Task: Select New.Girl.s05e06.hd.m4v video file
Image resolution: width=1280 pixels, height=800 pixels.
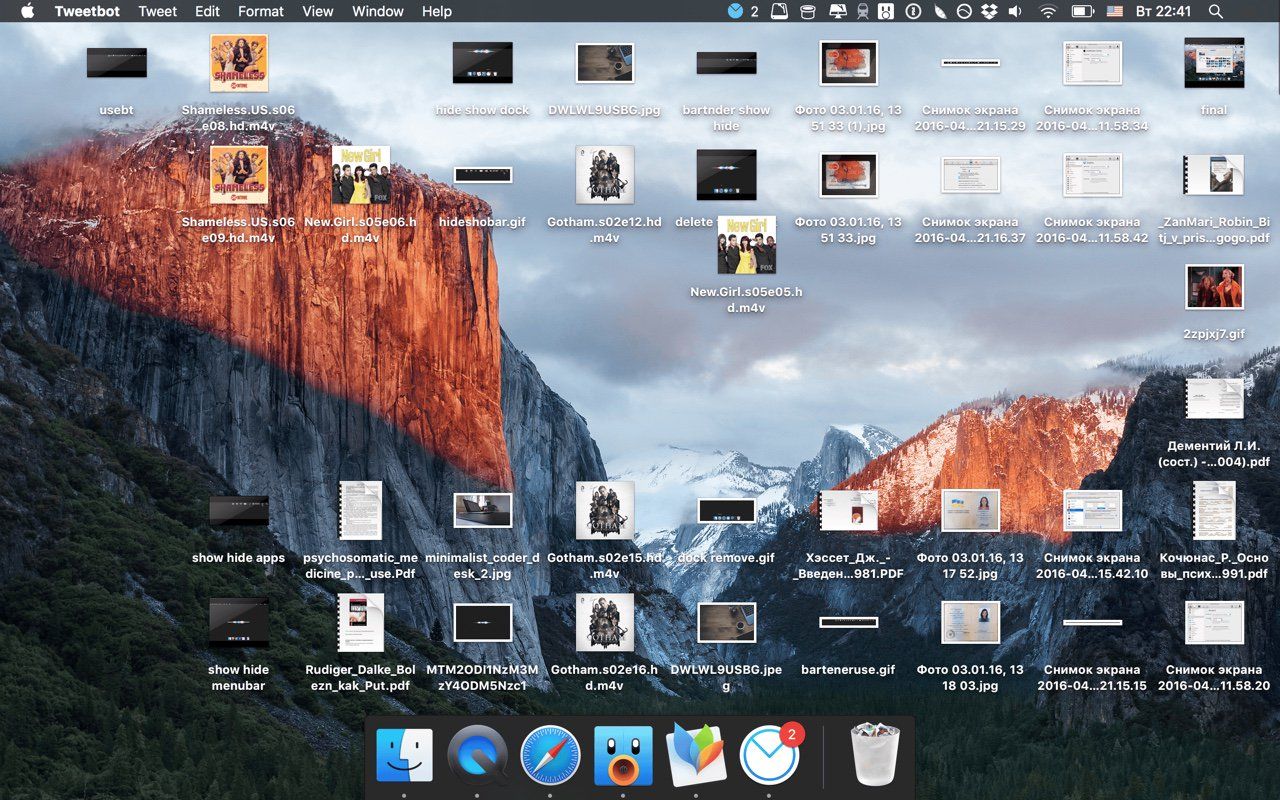Action: [x=361, y=175]
